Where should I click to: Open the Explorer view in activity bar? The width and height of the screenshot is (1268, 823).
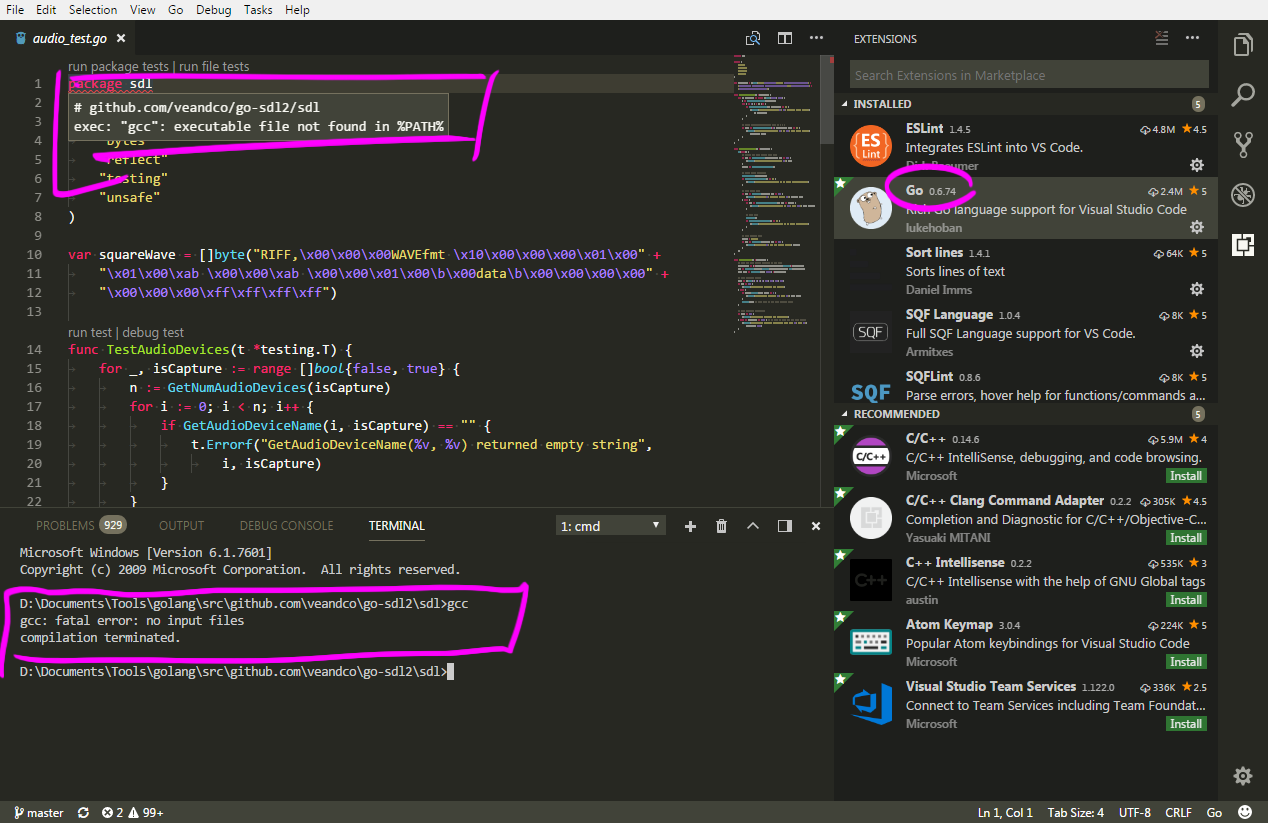coord(1243,46)
